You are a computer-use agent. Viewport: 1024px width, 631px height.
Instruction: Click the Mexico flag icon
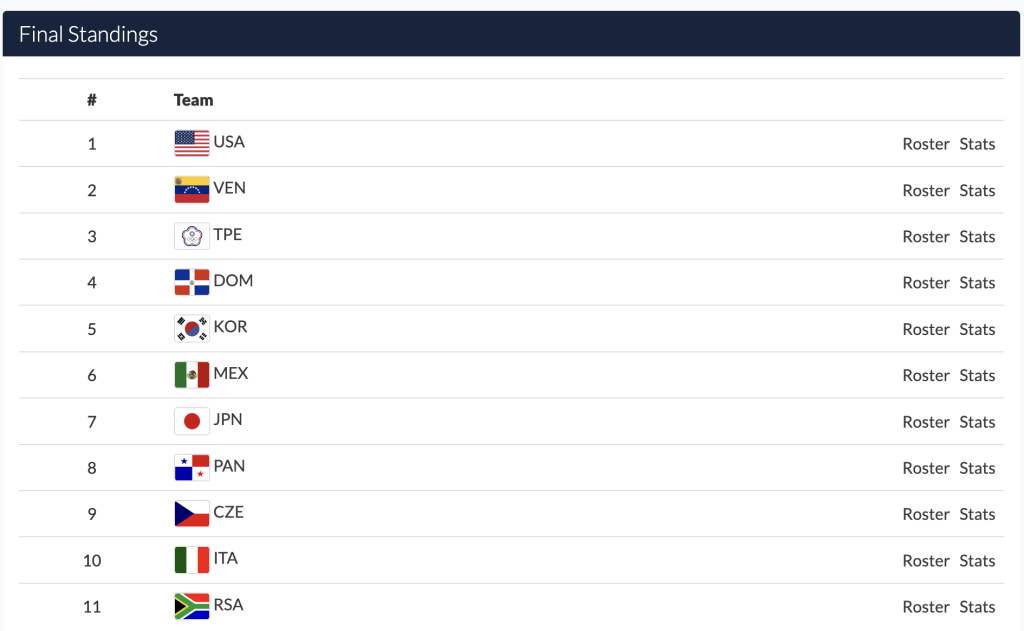192,375
